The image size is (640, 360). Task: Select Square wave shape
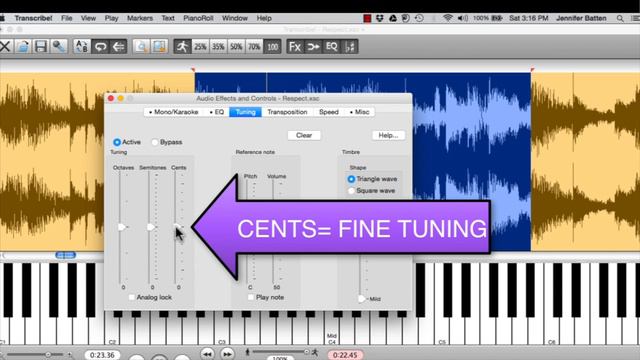[351, 191]
